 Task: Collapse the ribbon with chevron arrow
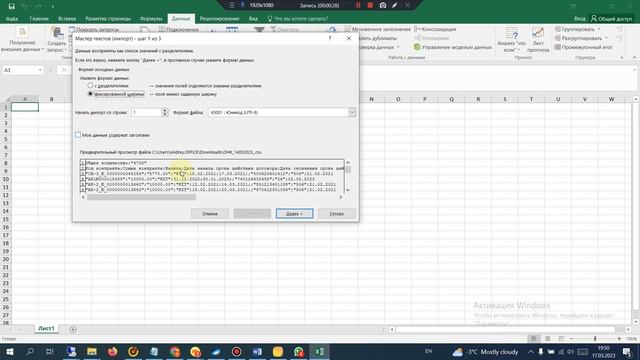634,58
